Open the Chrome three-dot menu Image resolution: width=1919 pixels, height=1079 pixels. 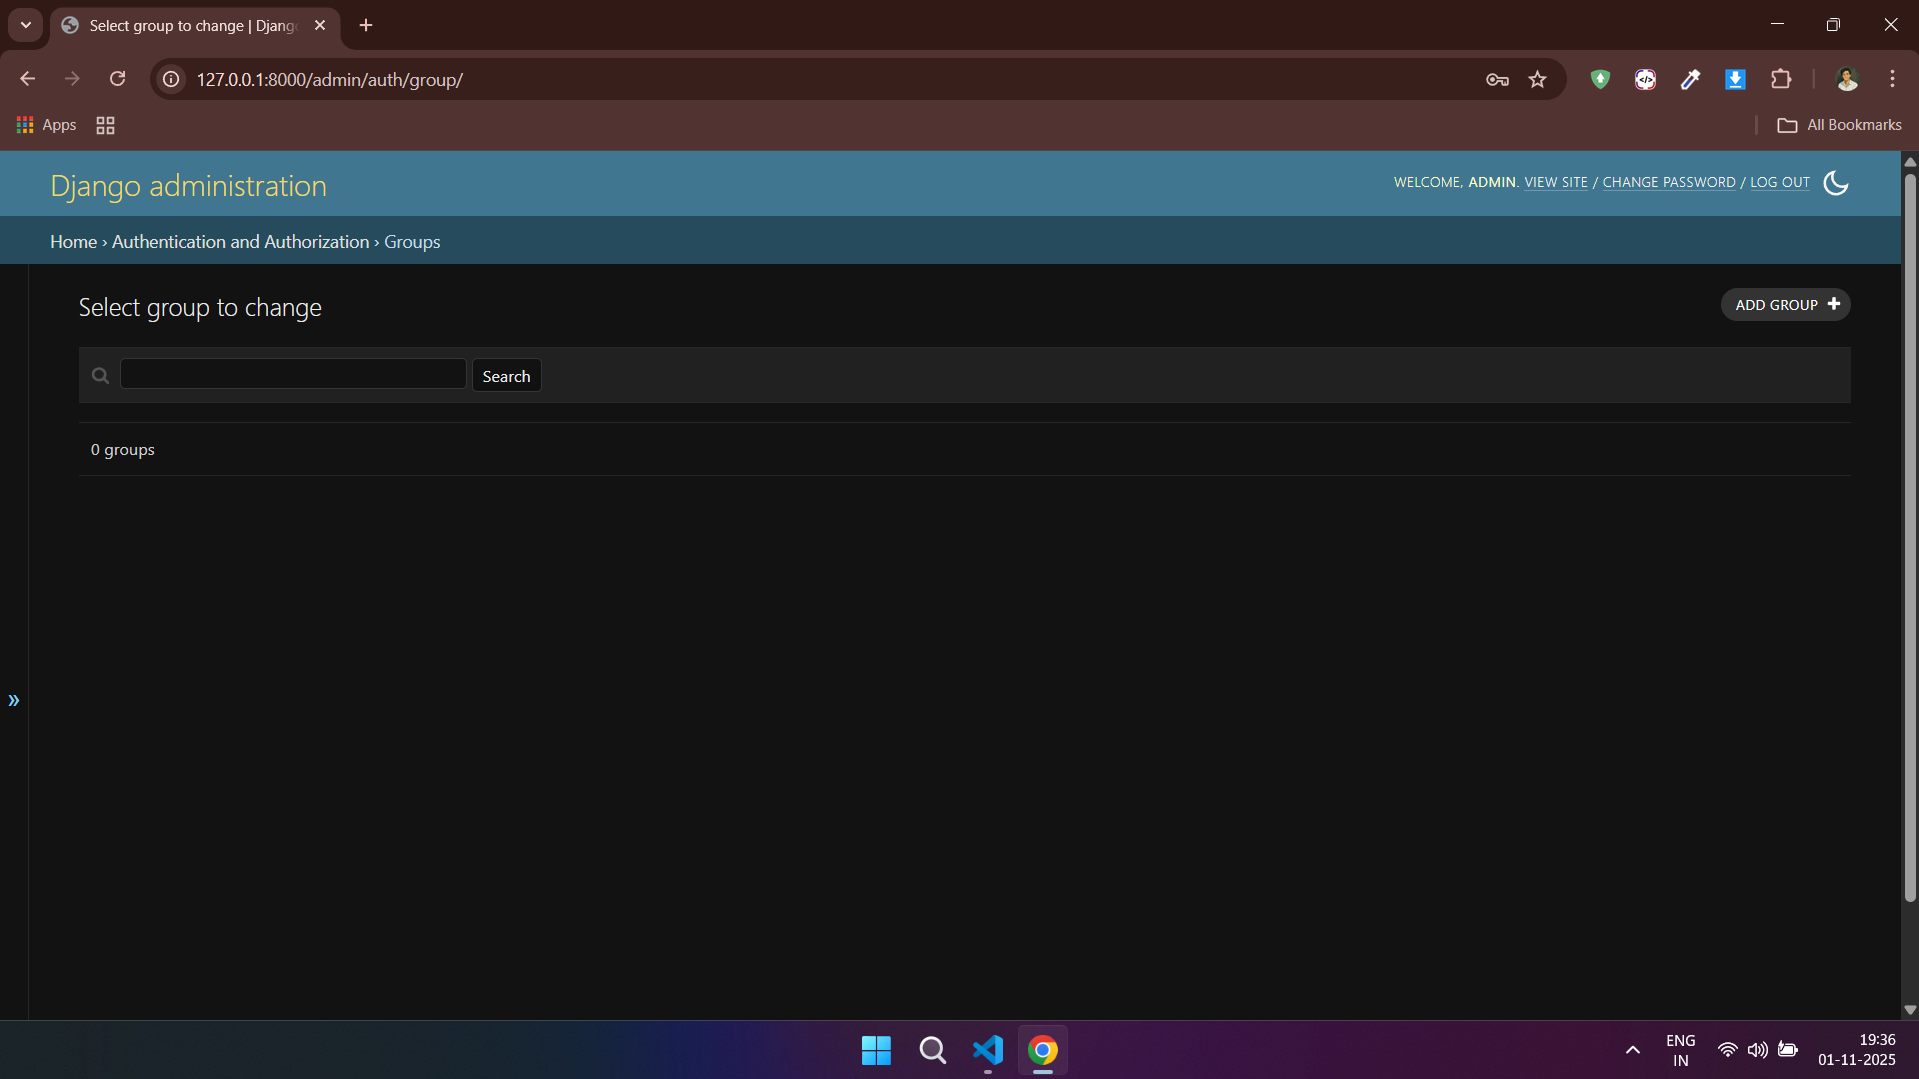click(1892, 80)
